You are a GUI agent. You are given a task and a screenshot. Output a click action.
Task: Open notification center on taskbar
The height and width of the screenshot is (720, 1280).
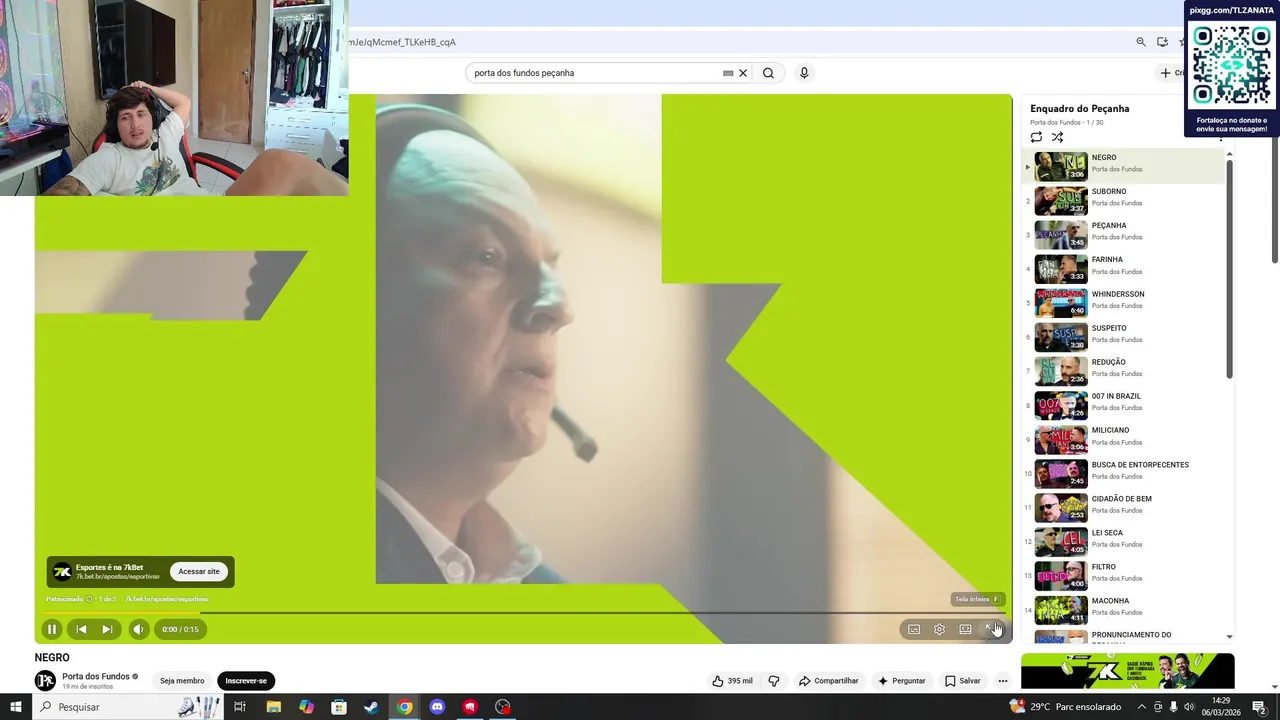coord(1259,707)
